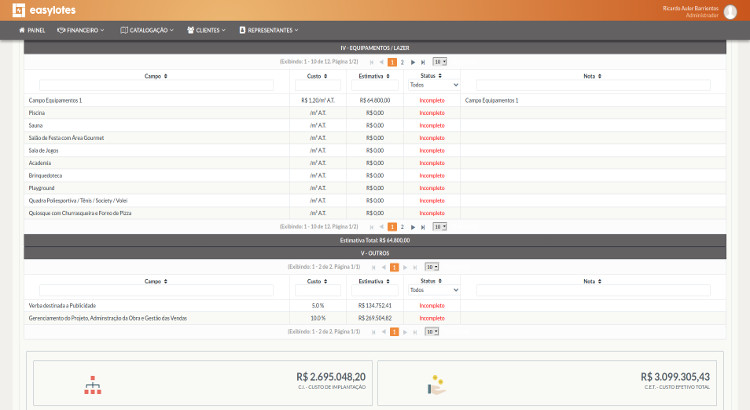Open the Status filter dropdown in Equipamentos

coord(434,85)
